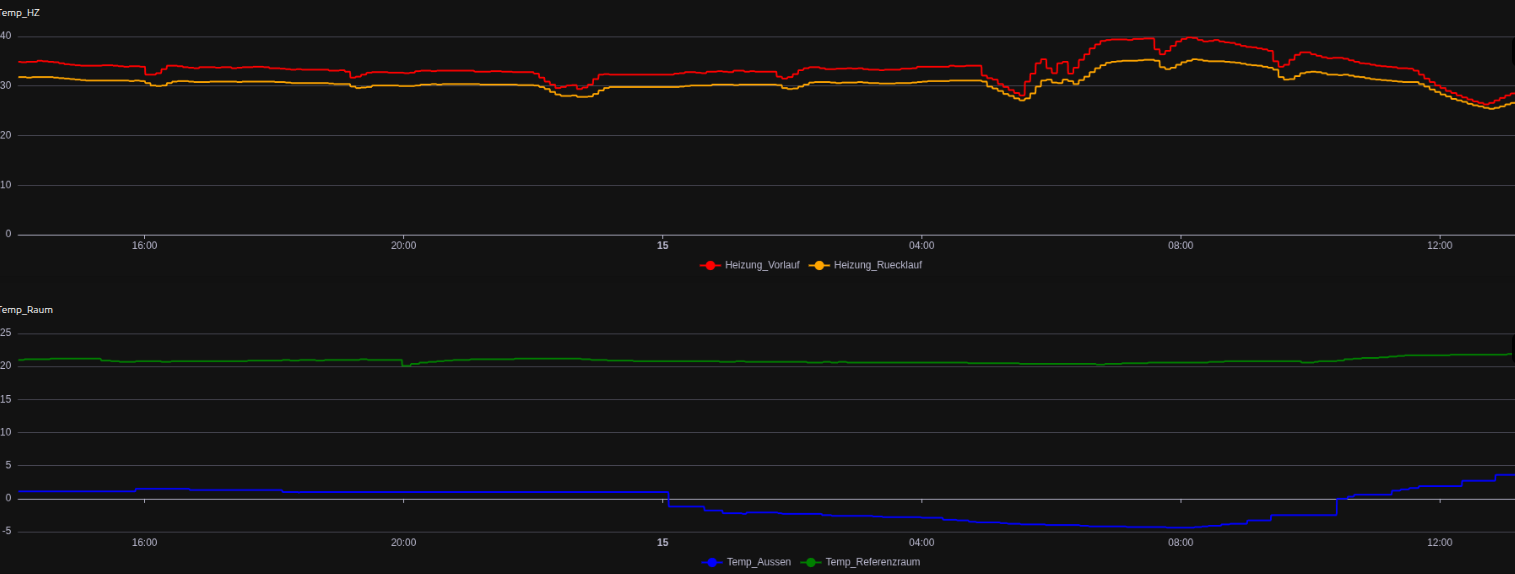The image size is (1515, 574).
Task: Select the 16:00 tick on heating chart
Action: tap(144, 245)
